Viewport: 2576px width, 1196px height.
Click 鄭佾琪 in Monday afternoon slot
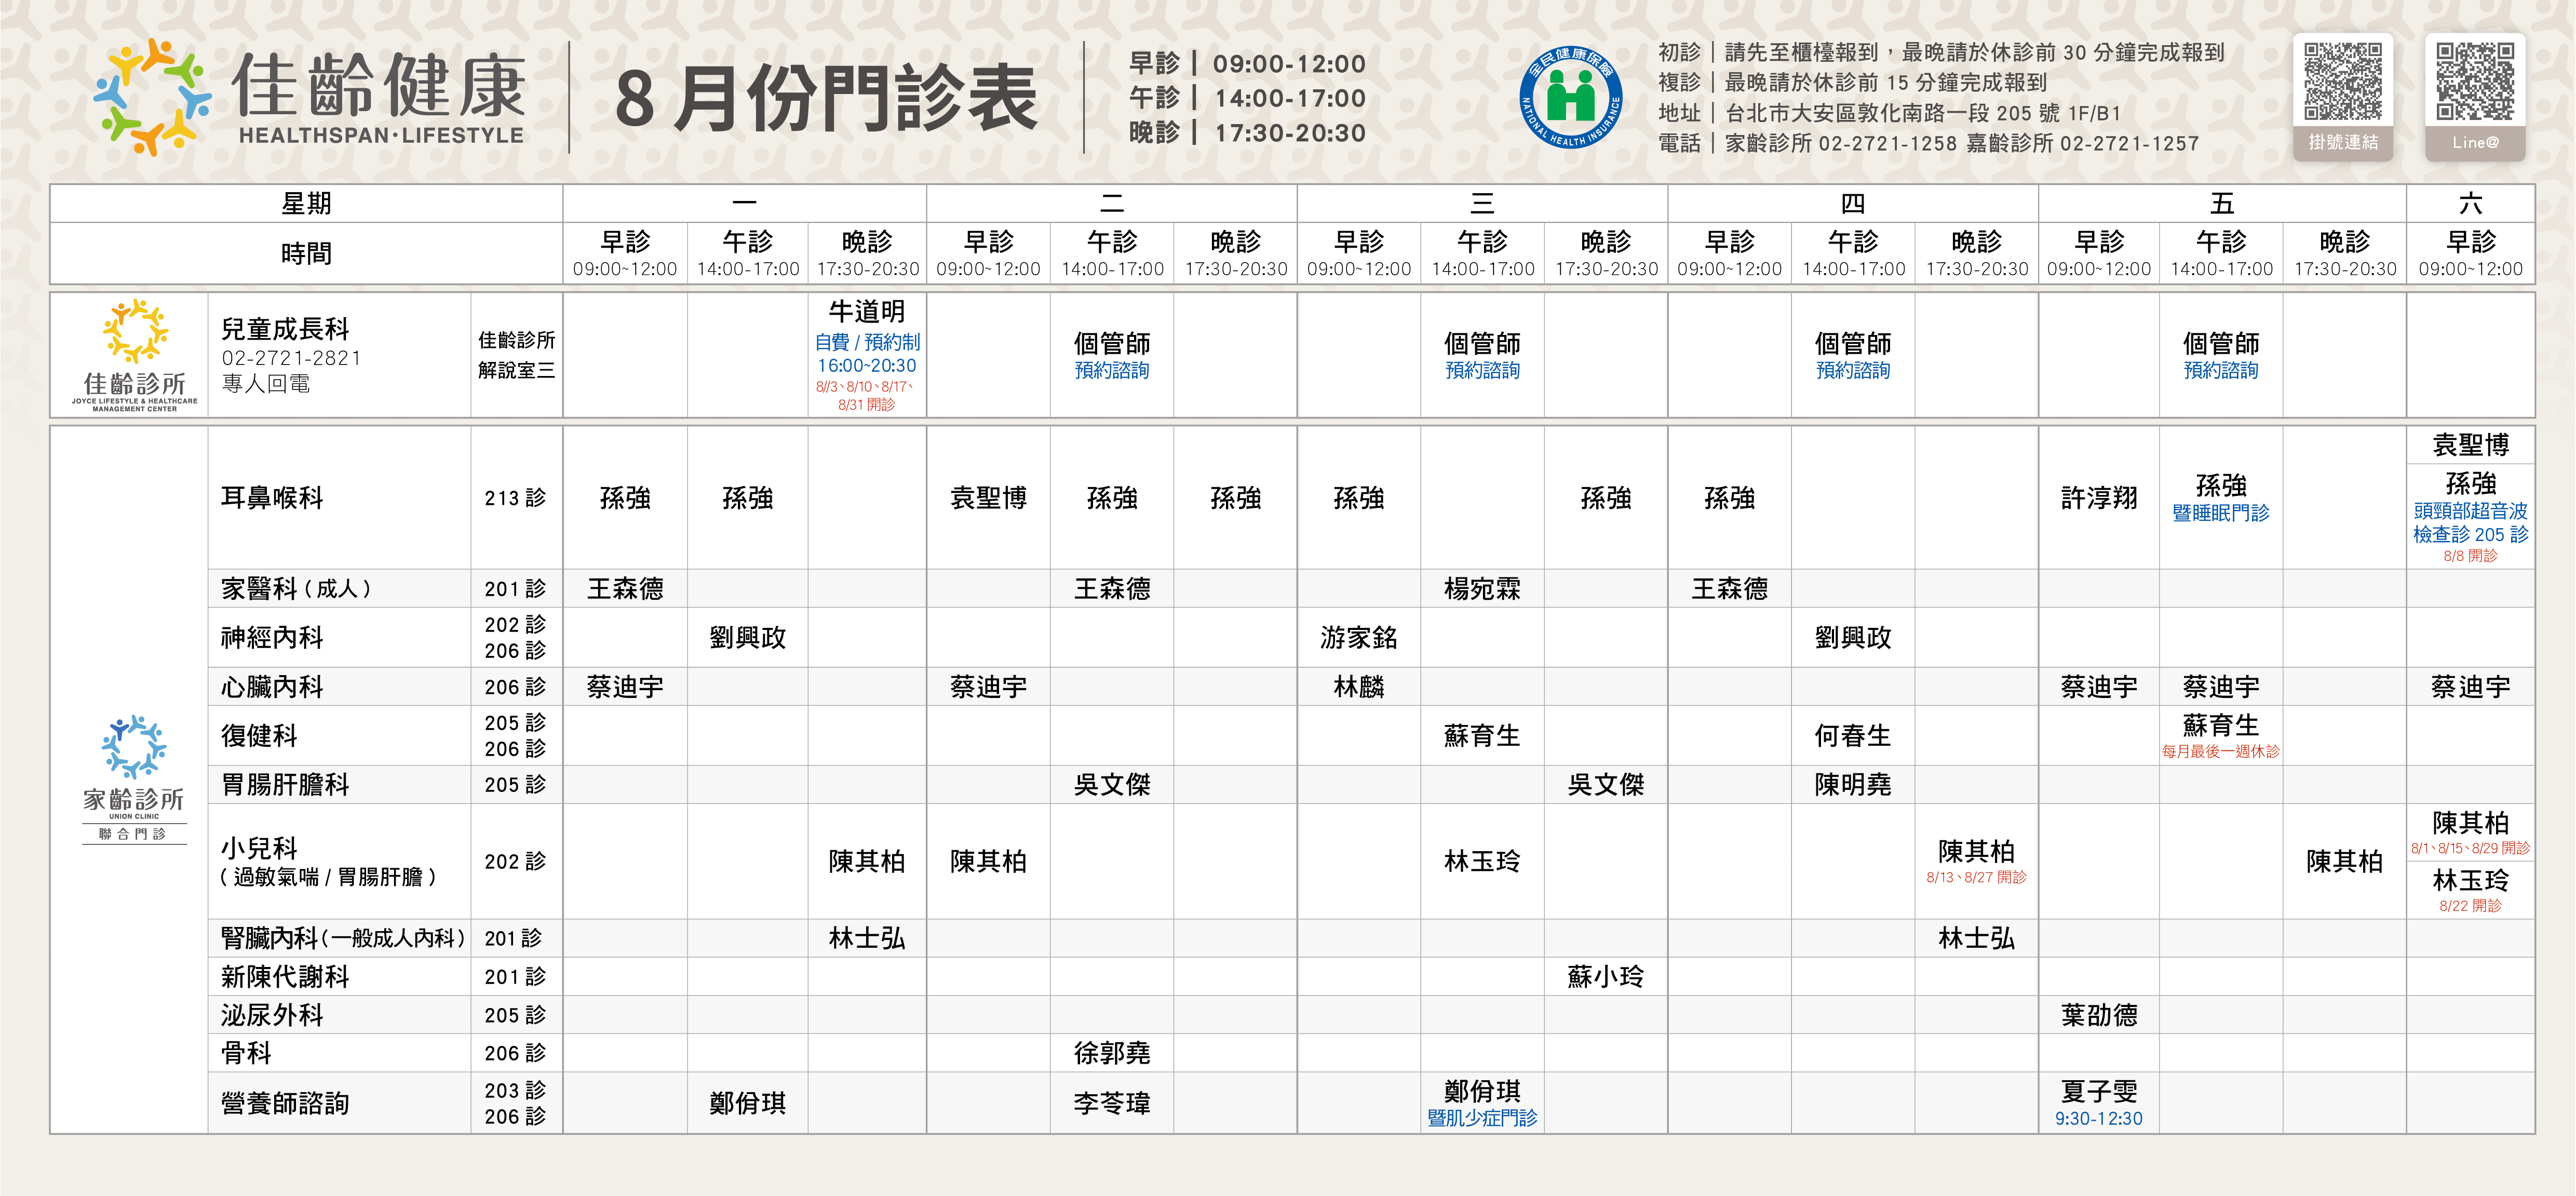pyautogui.click(x=748, y=1103)
